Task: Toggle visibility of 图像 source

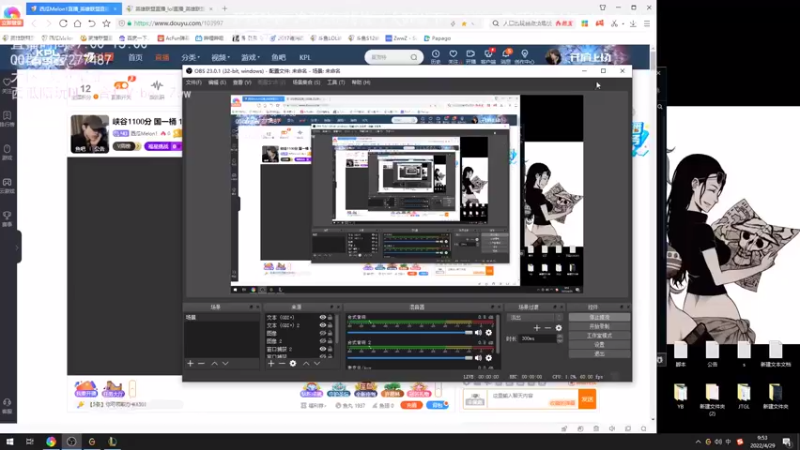Action: (322, 333)
